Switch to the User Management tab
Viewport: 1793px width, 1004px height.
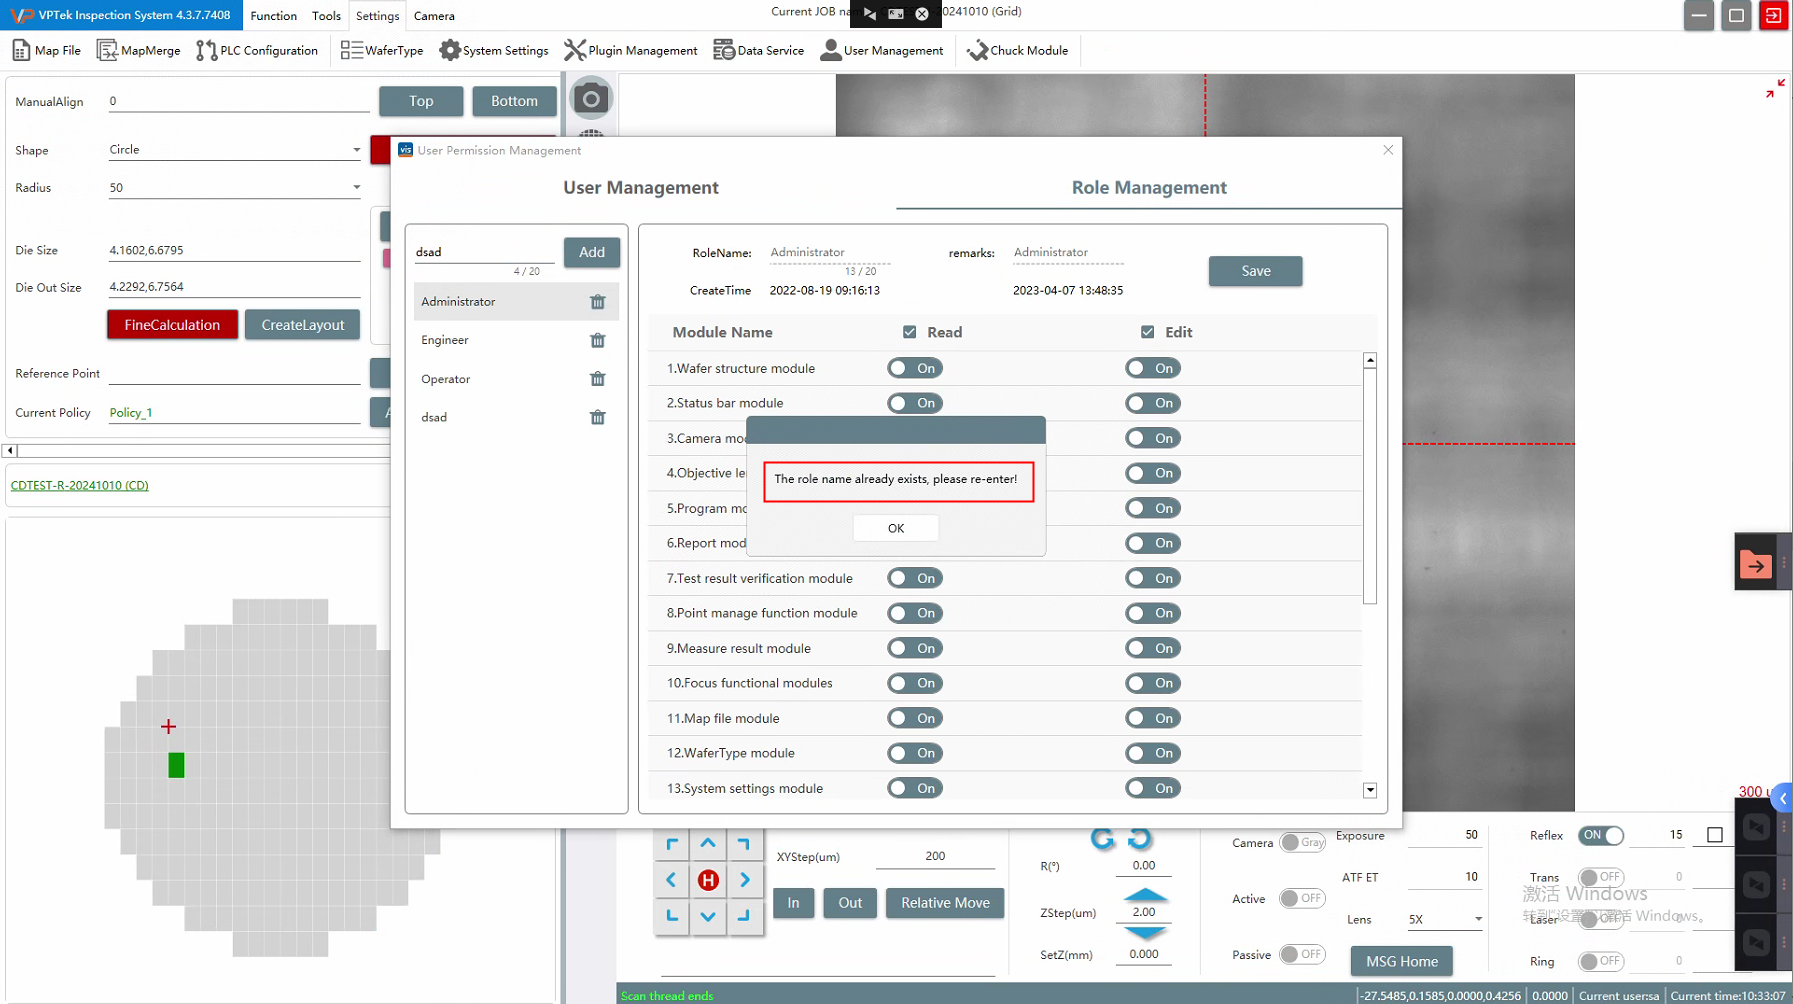click(x=640, y=188)
